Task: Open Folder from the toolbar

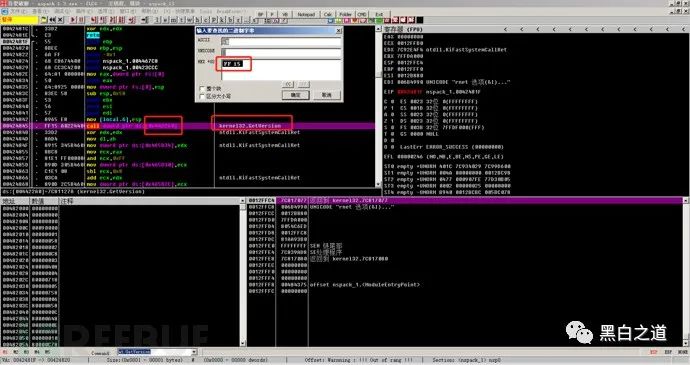Action: point(345,14)
